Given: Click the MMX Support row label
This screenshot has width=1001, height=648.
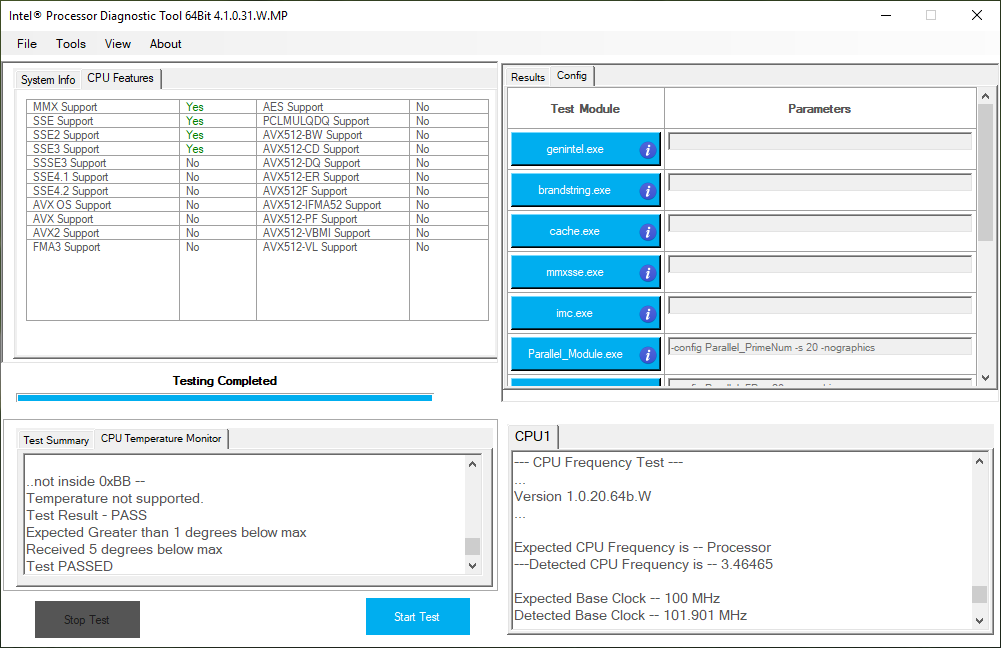Looking at the screenshot, I should click(65, 107).
